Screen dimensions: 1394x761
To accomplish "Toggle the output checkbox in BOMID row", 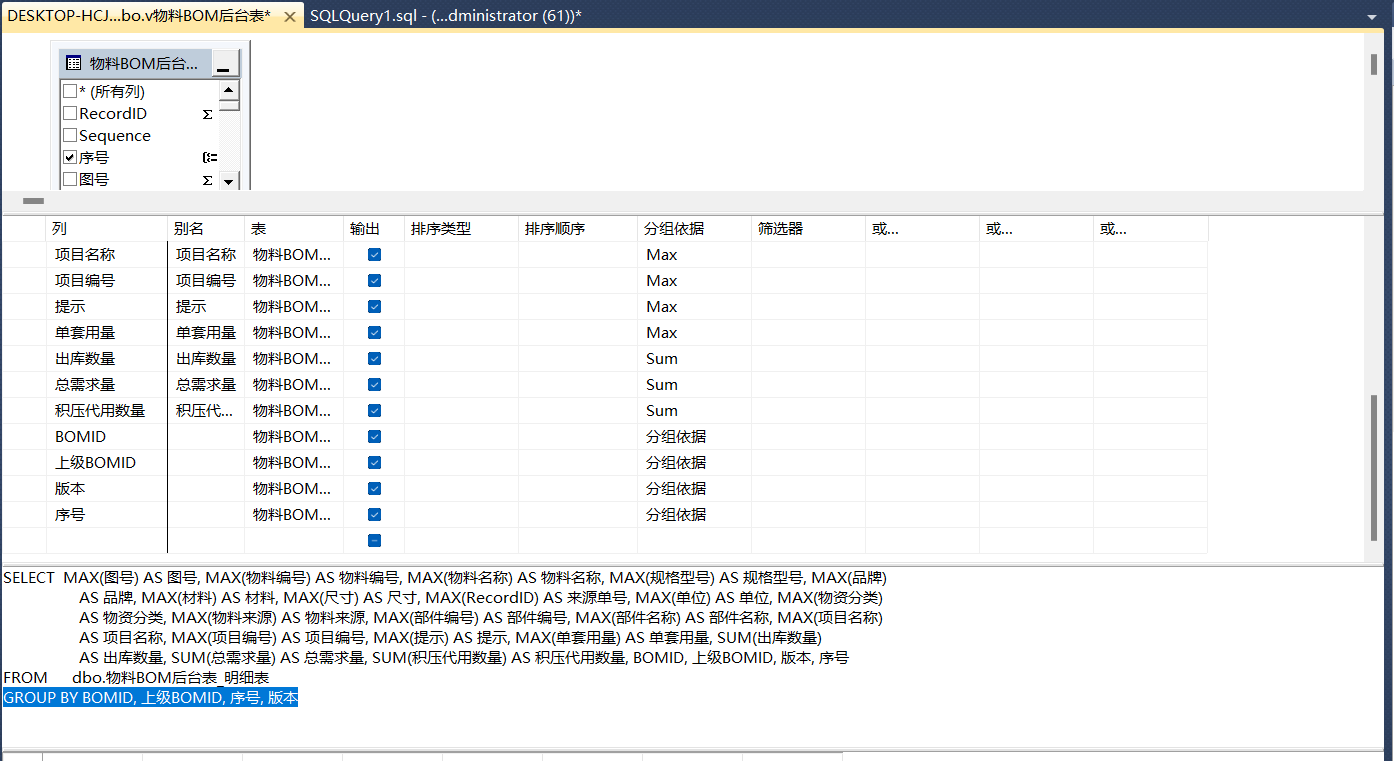I will click(374, 437).
